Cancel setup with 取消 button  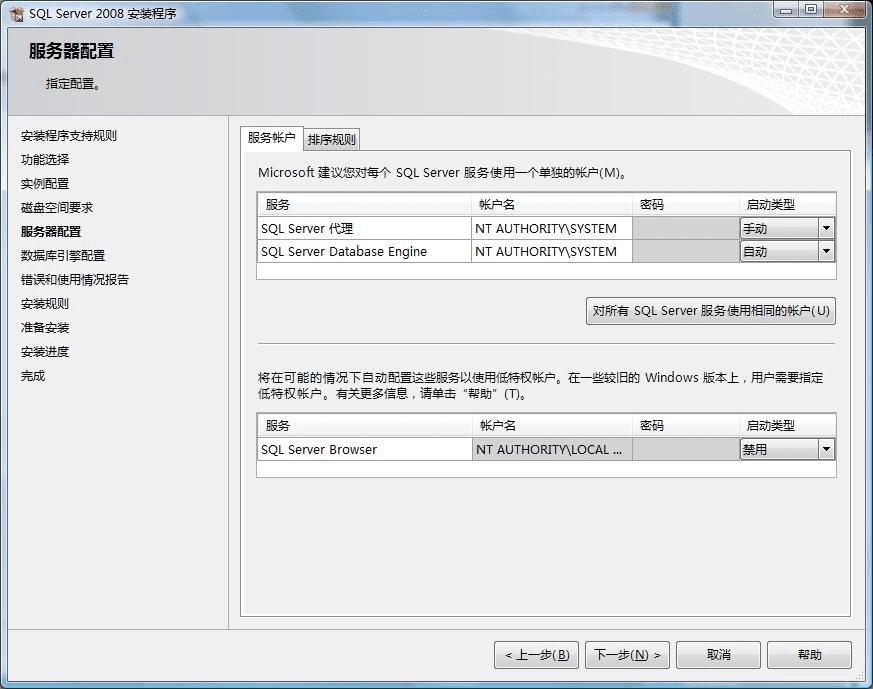click(718, 654)
